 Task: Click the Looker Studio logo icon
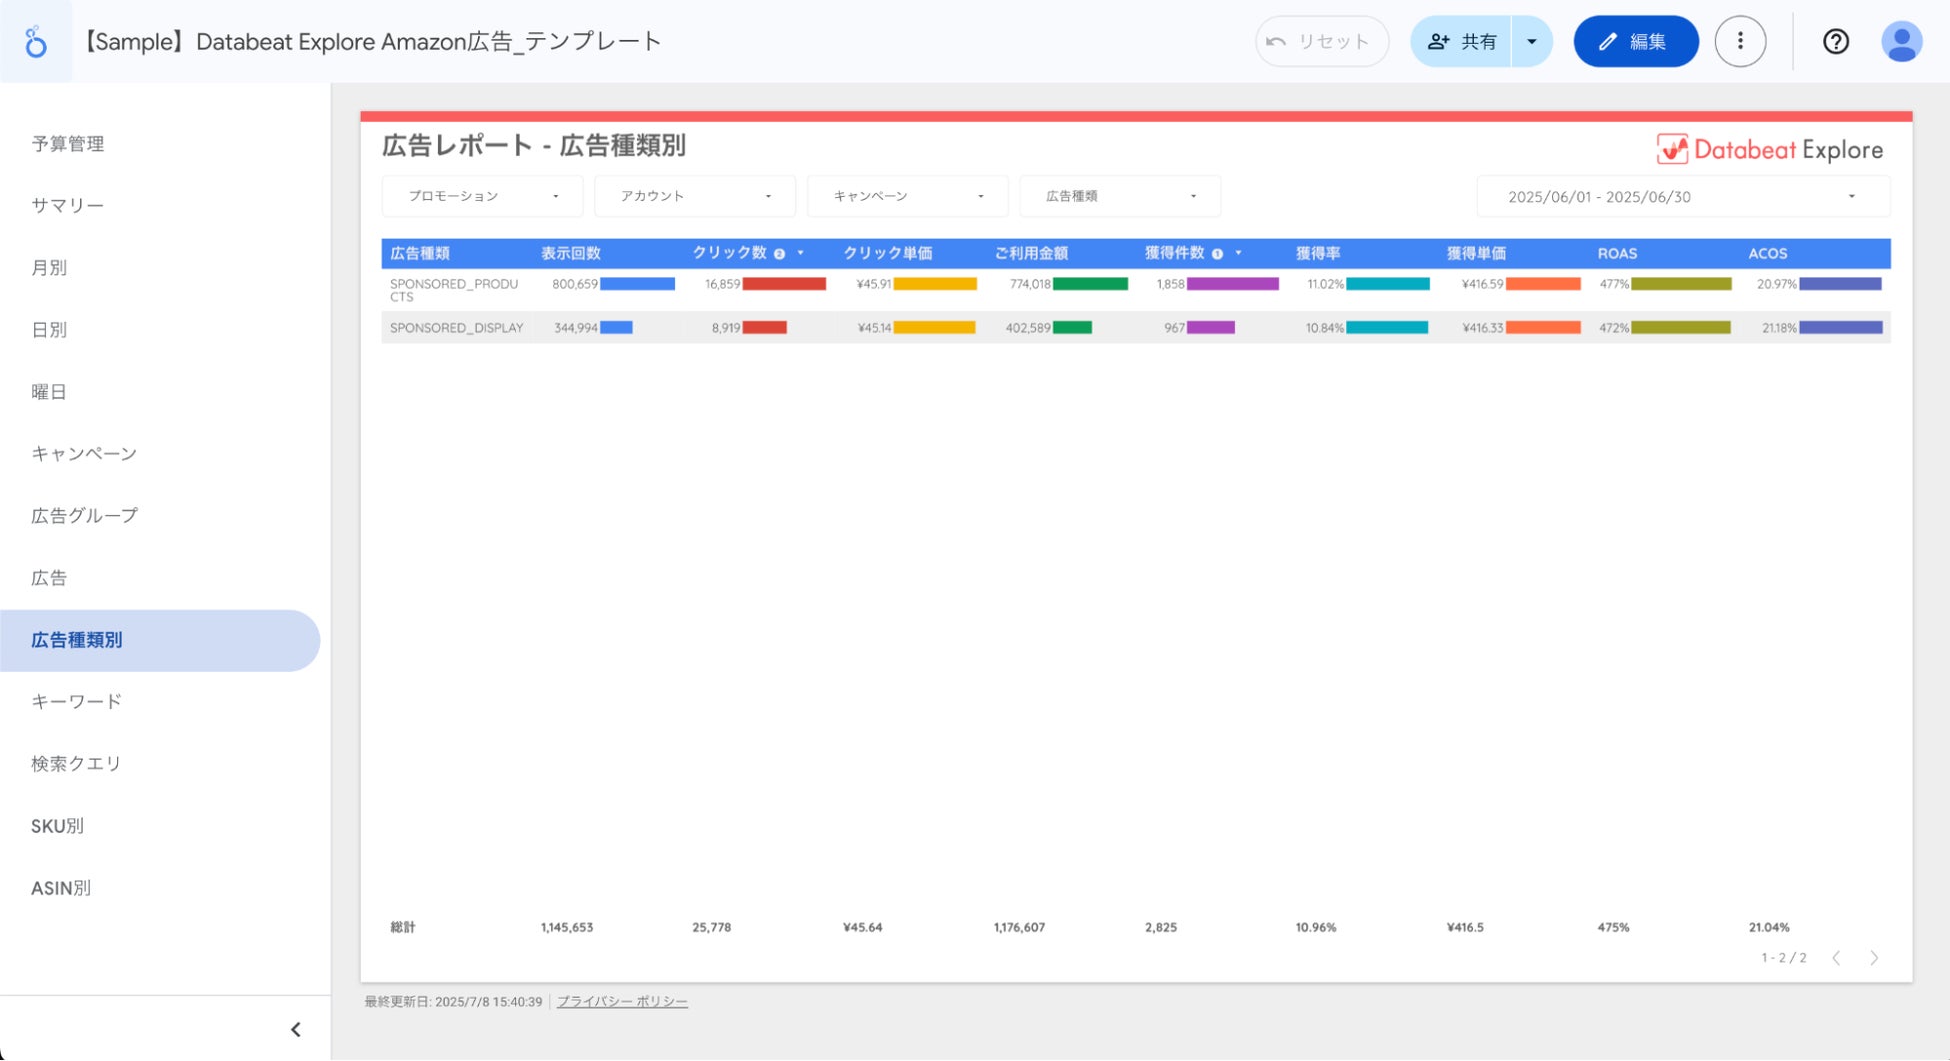36,42
